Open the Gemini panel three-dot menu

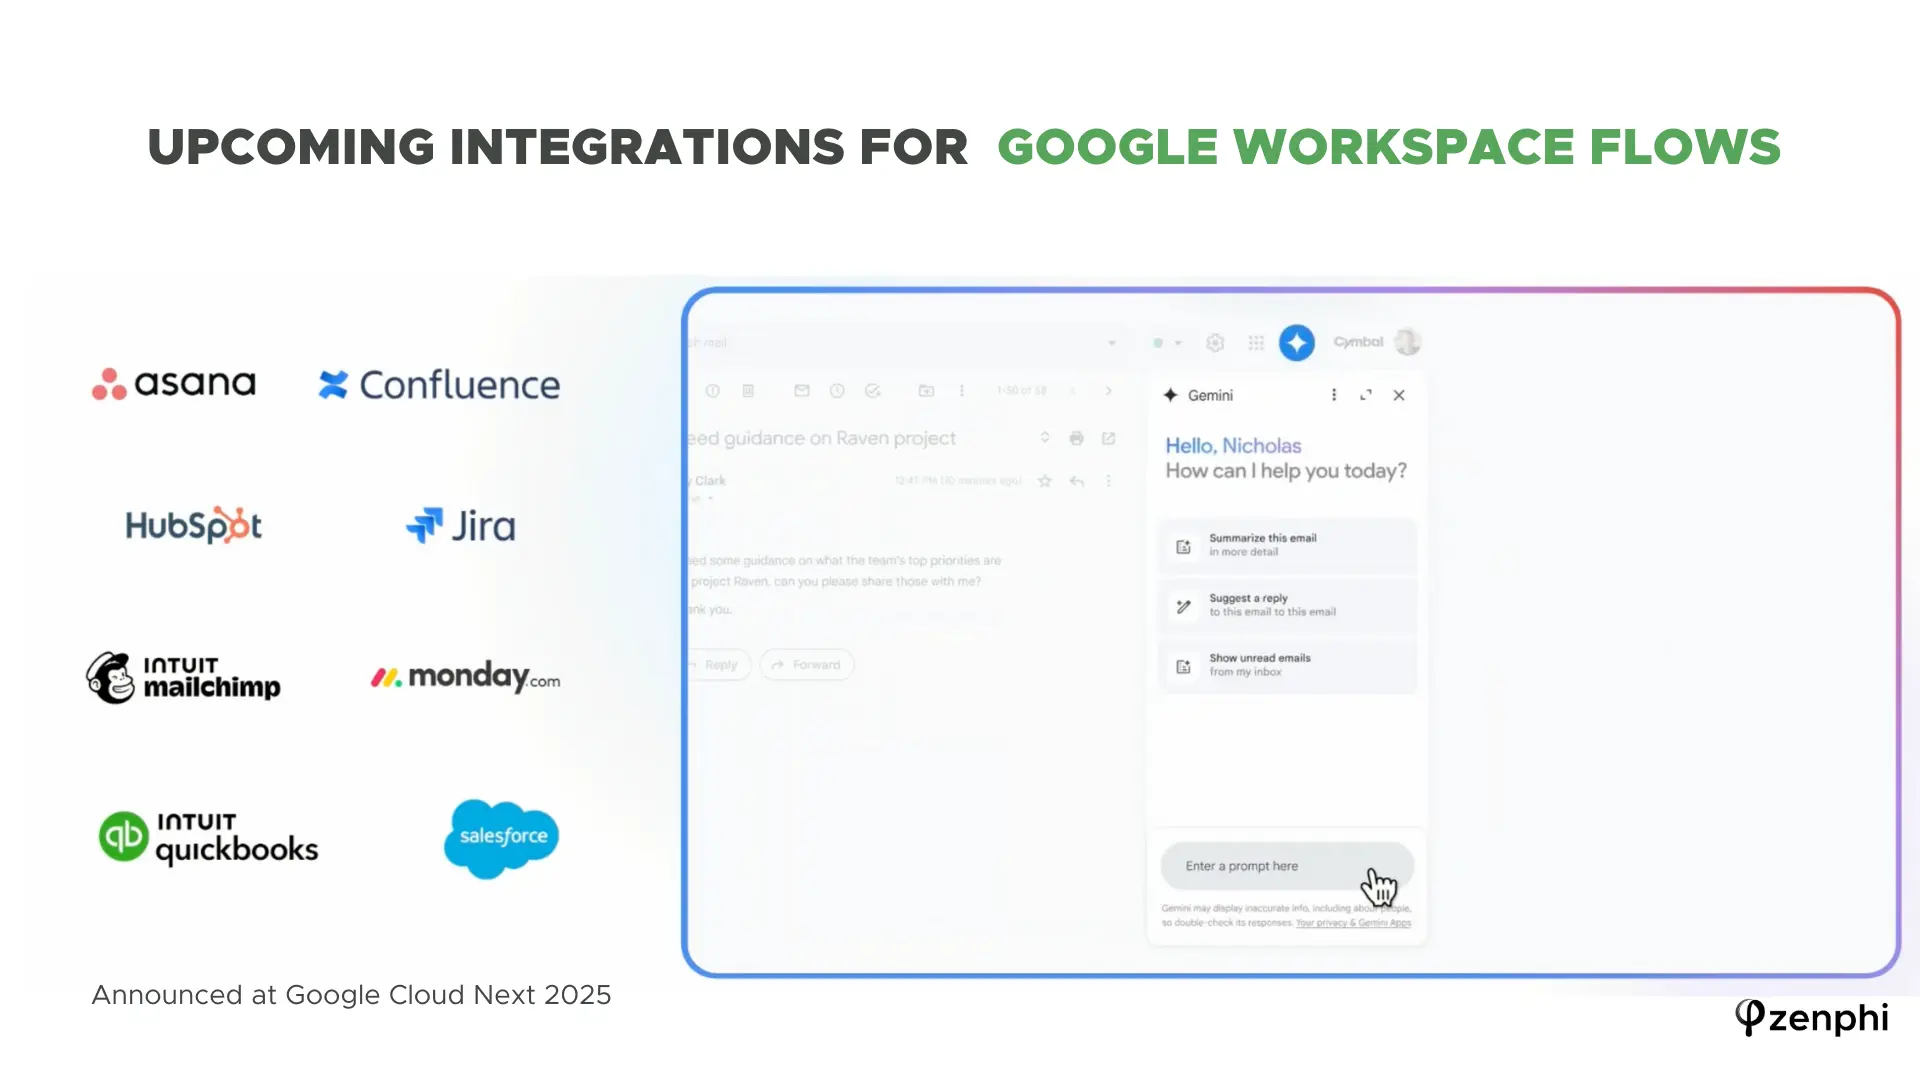1334,395
